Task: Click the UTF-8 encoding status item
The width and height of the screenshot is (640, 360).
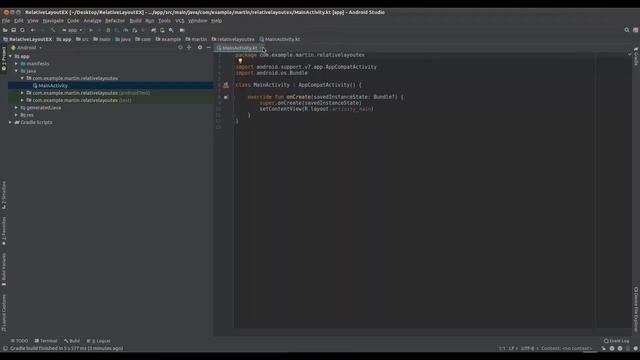Action: click(527, 349)
